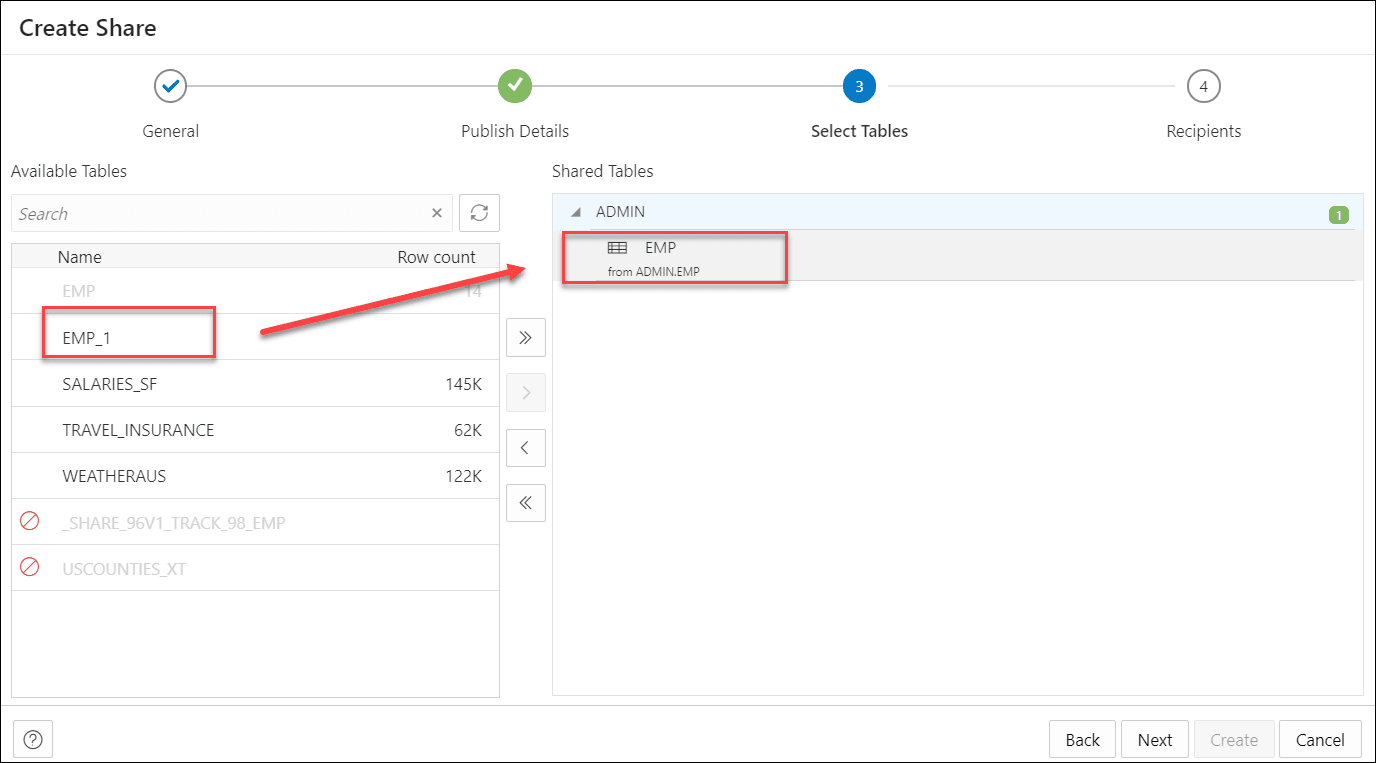Screen dimensions: 1376x763
Task: Click the move-left single arrow button
Action: (x=525, y=447)
